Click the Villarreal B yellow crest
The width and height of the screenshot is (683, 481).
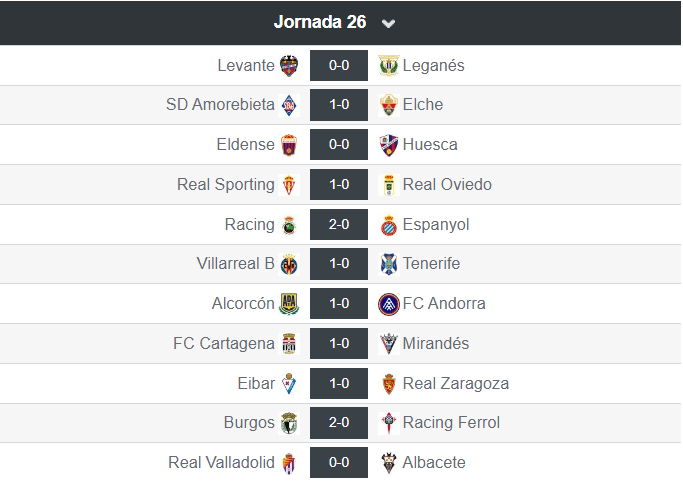point(289,264)
